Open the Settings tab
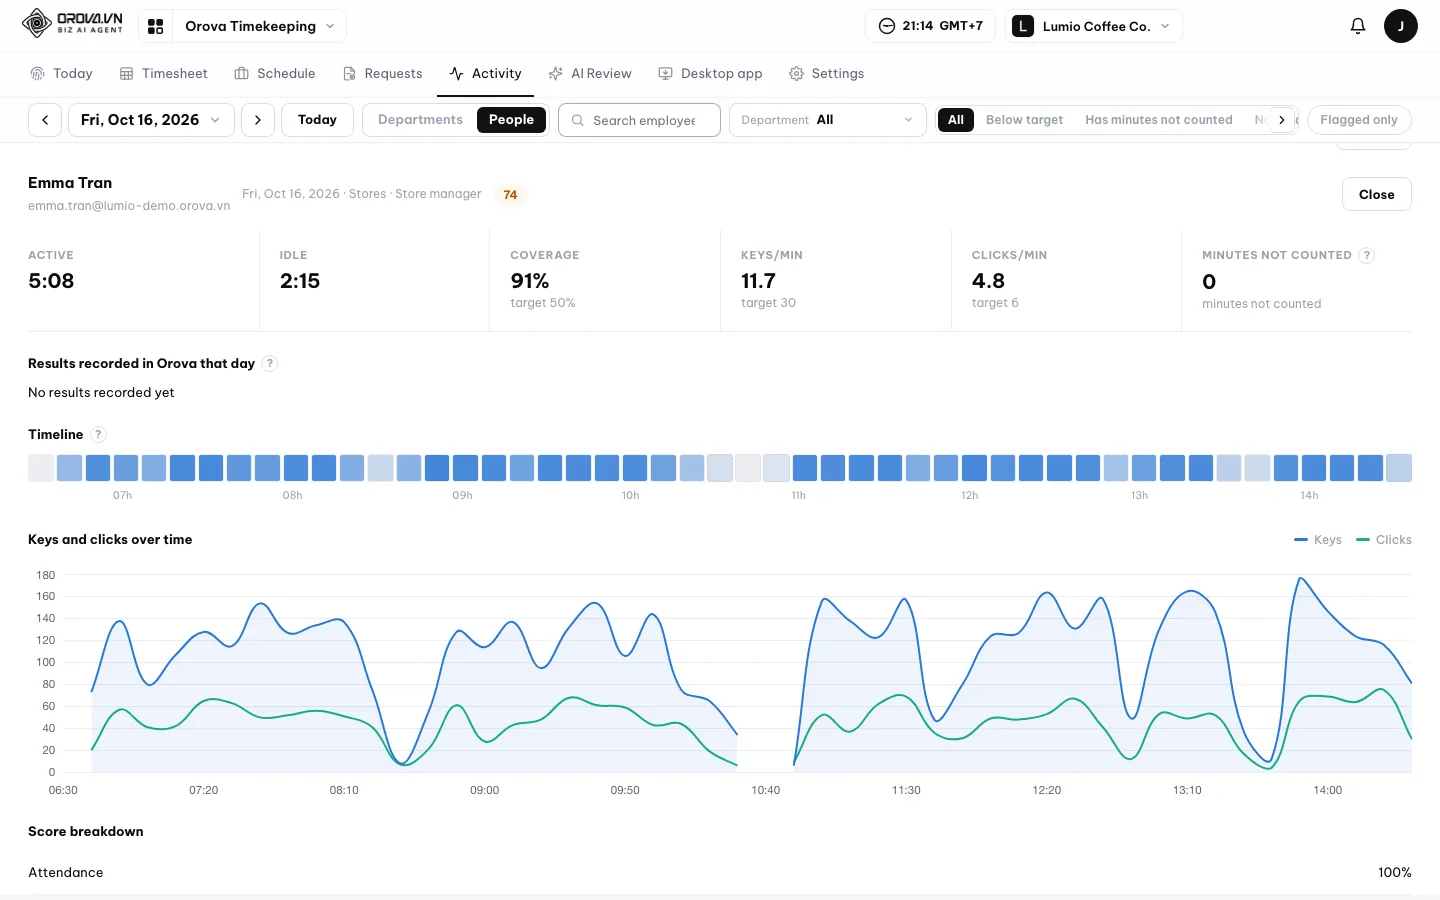Screen dimensions: 1440x900 [x=827, y=74]
